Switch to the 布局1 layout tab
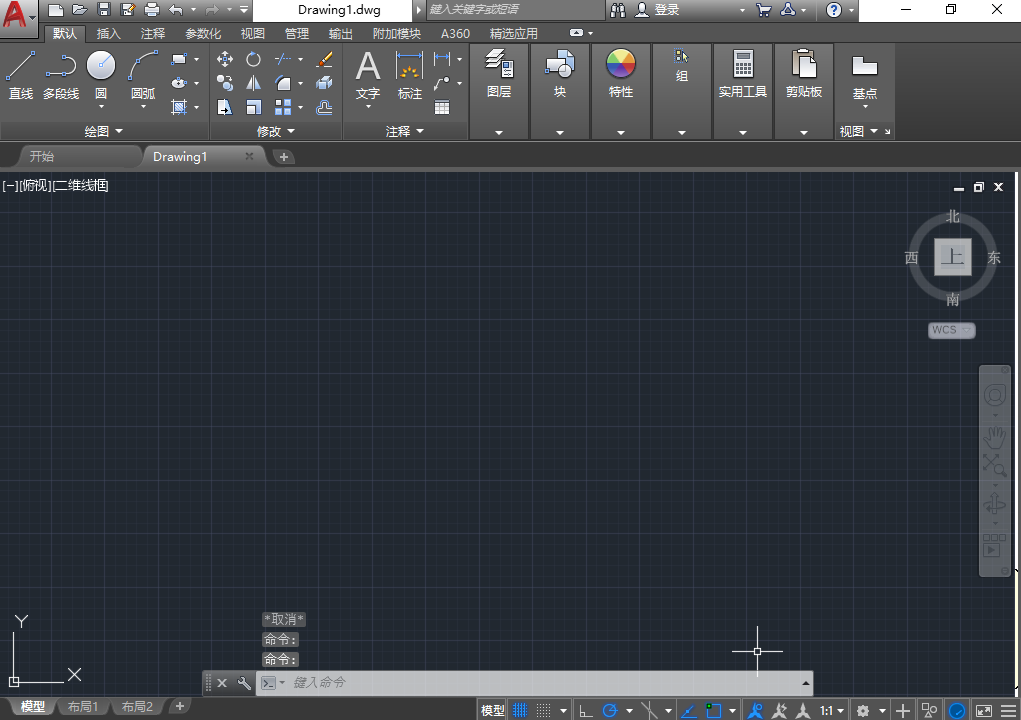 [83, 705]
